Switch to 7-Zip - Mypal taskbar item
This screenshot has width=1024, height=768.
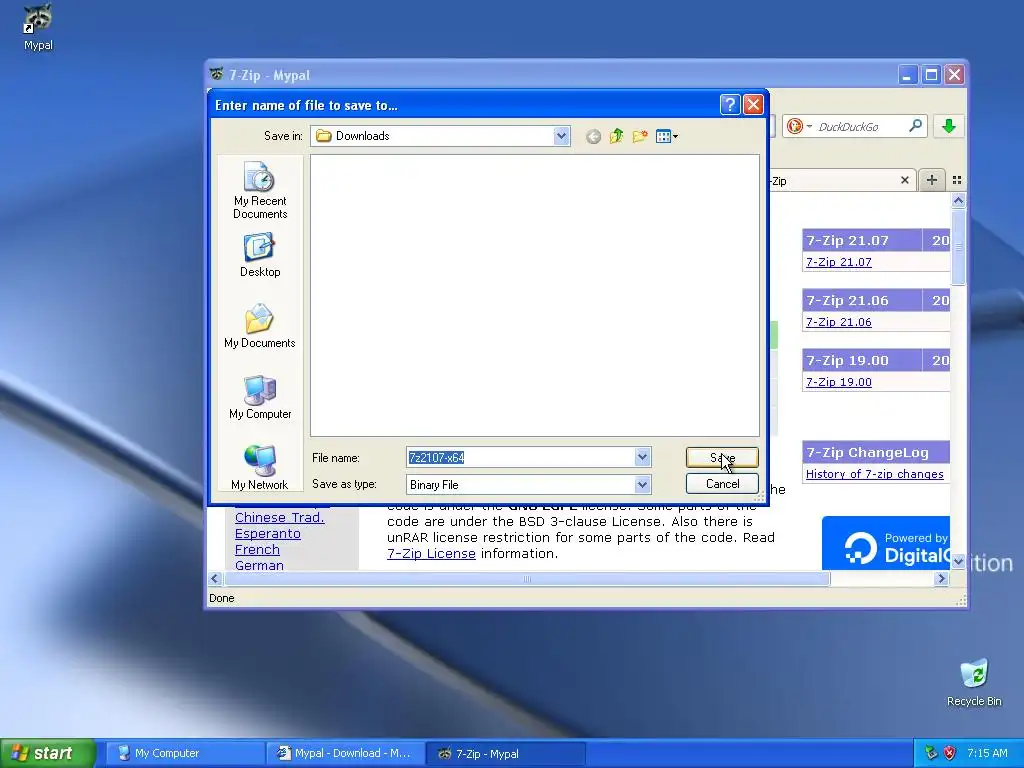506,753
